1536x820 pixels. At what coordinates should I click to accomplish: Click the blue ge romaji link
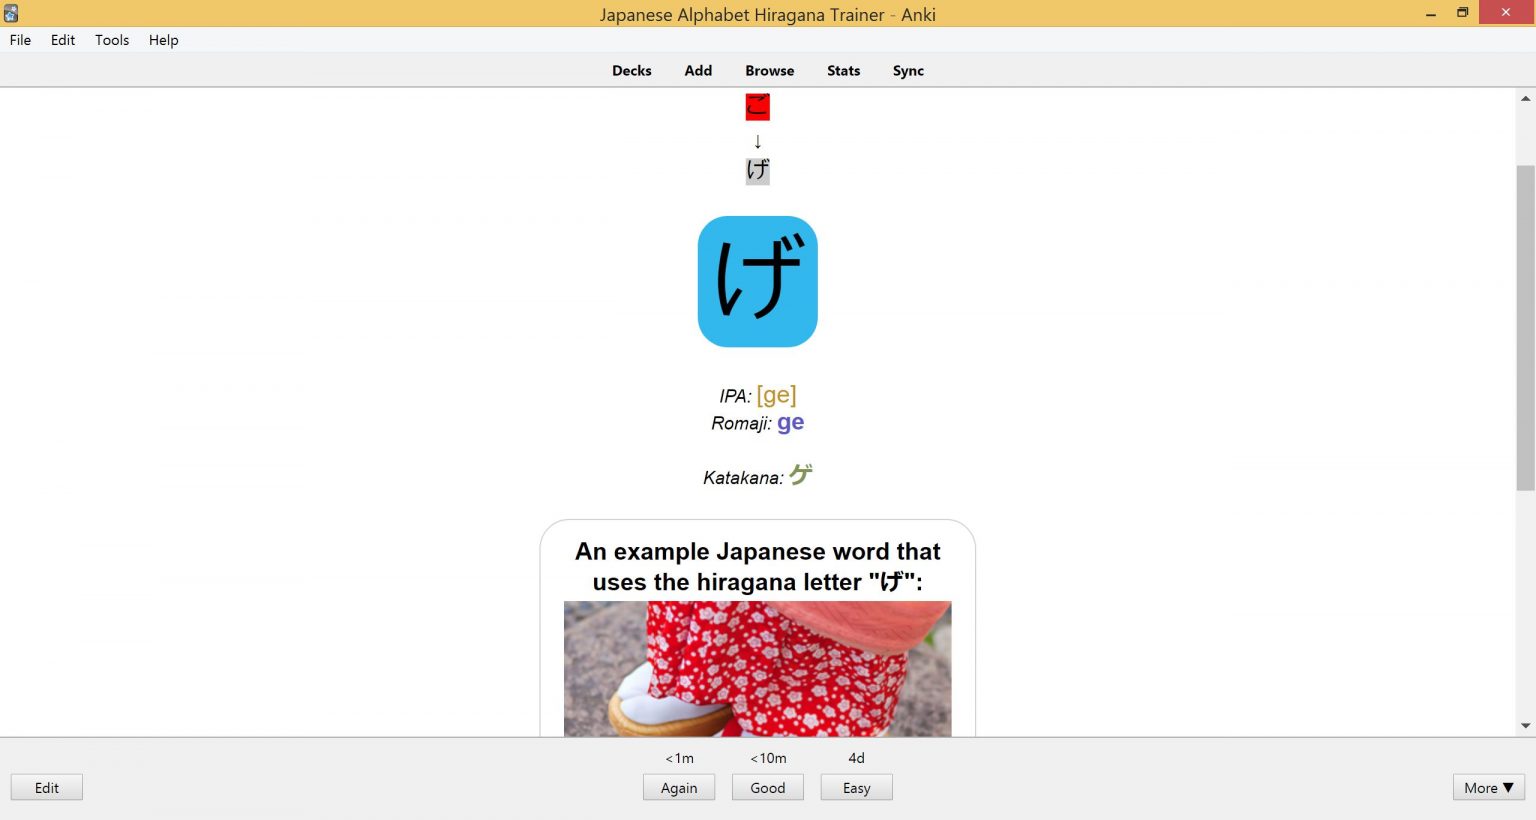pyautogui.click(x=790, y=422)
